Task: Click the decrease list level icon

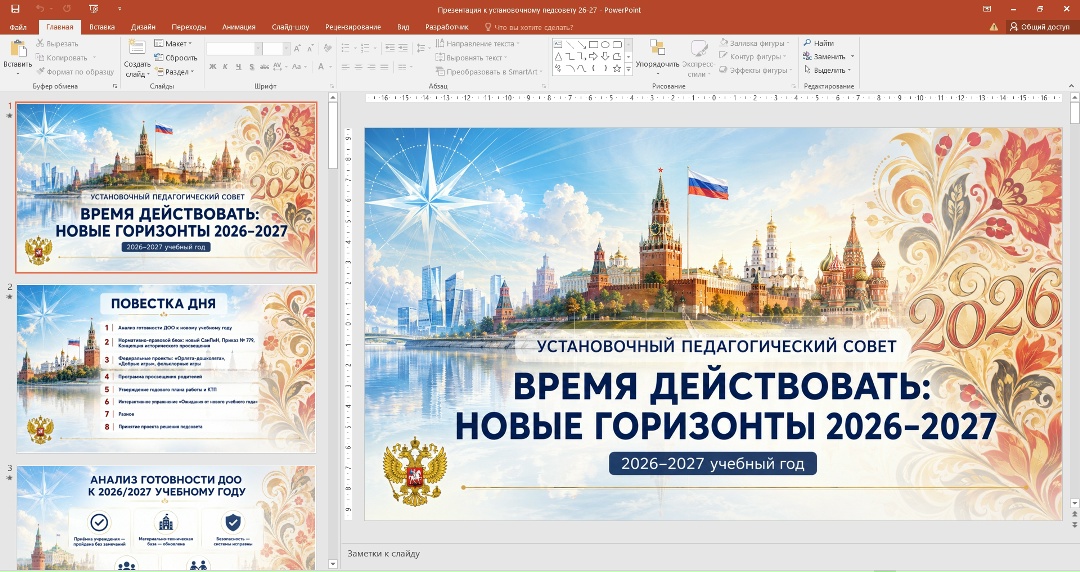Action: pos(390,48)
